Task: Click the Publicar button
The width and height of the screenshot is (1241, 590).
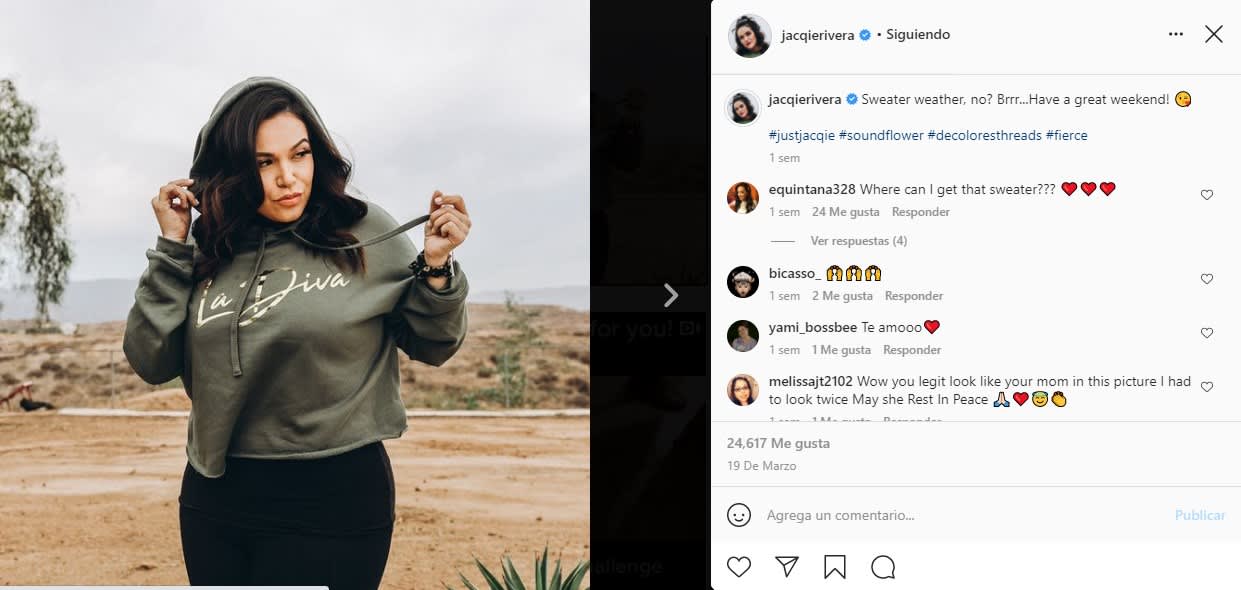Action: [x=1200, y=515]
